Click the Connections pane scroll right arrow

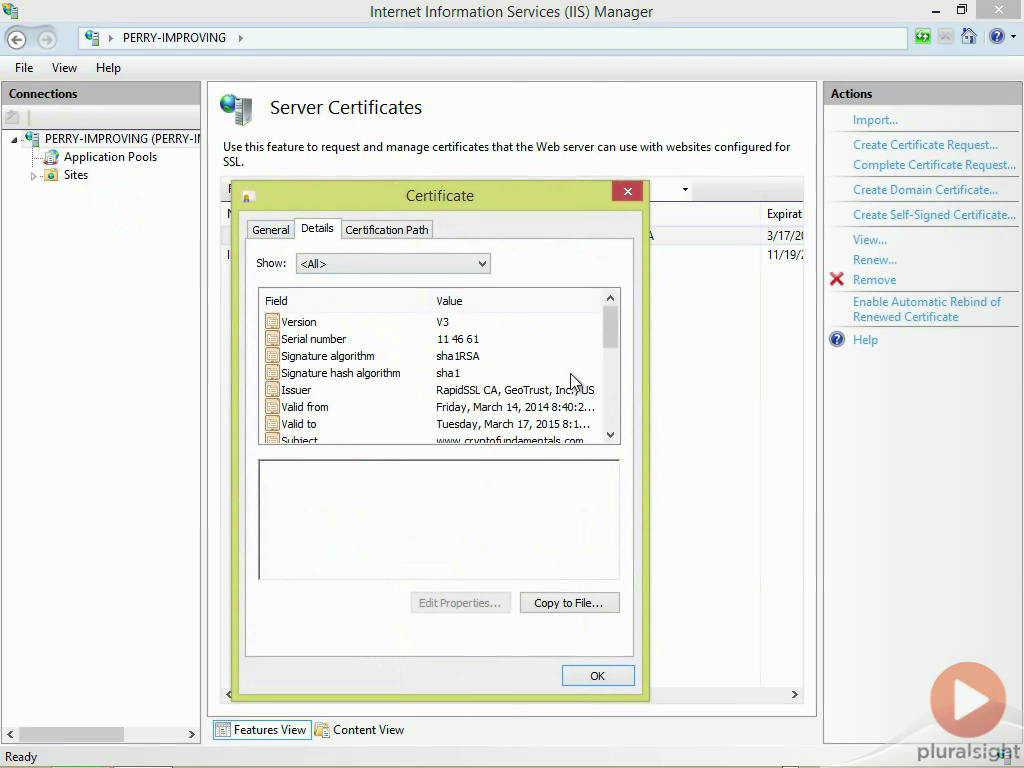tap(191, 735)
